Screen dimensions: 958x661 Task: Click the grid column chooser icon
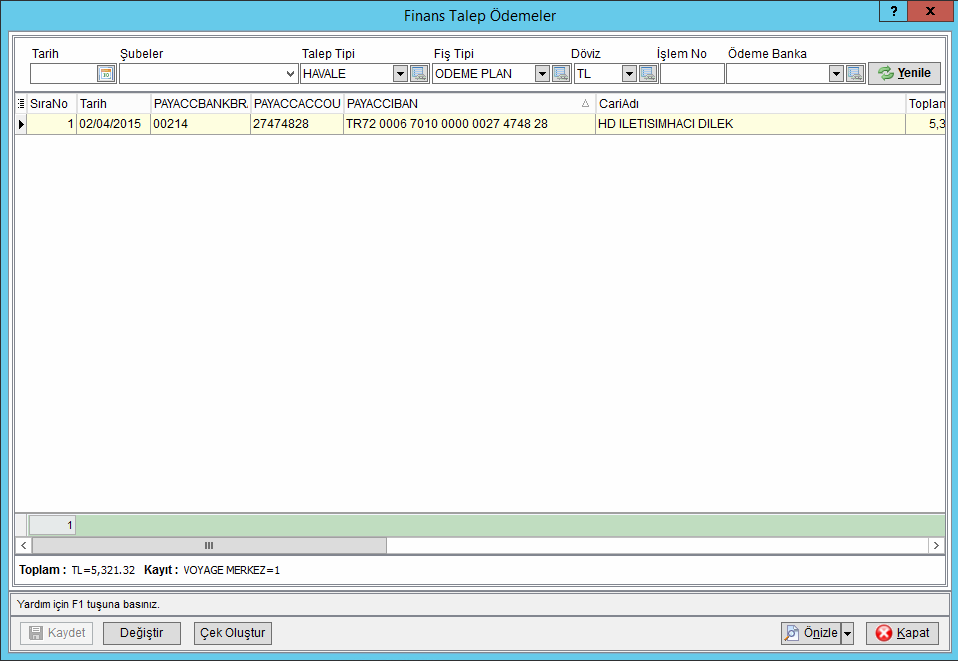21,103
